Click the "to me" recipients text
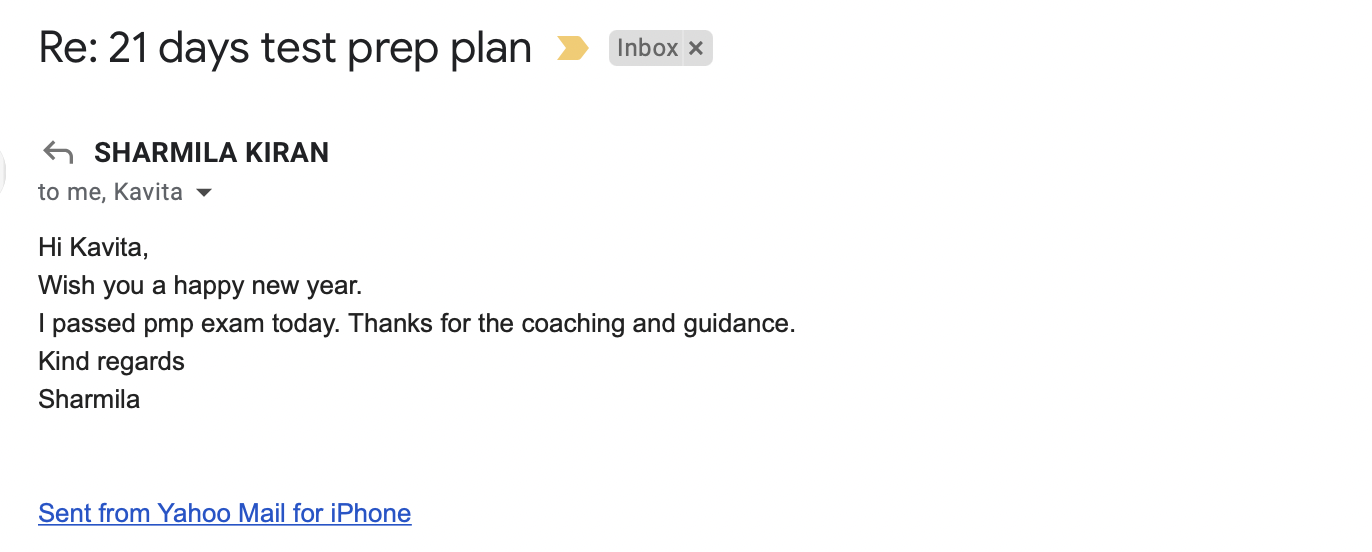 [x=68, y=192]
